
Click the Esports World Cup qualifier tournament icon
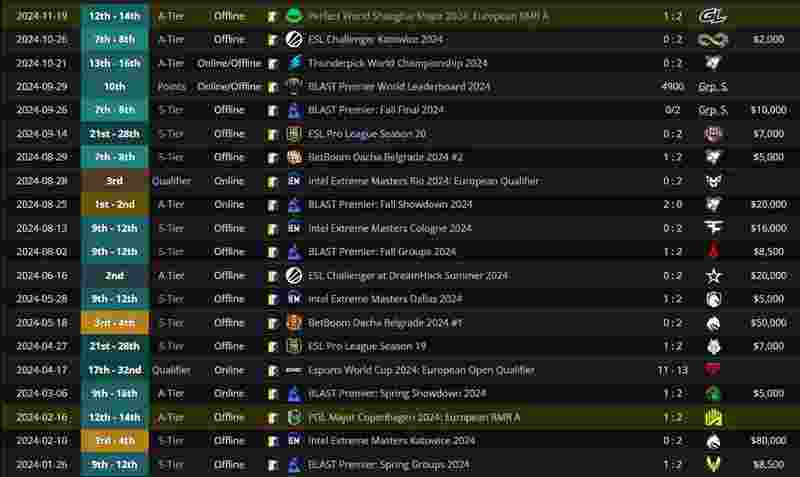(294, 370)
